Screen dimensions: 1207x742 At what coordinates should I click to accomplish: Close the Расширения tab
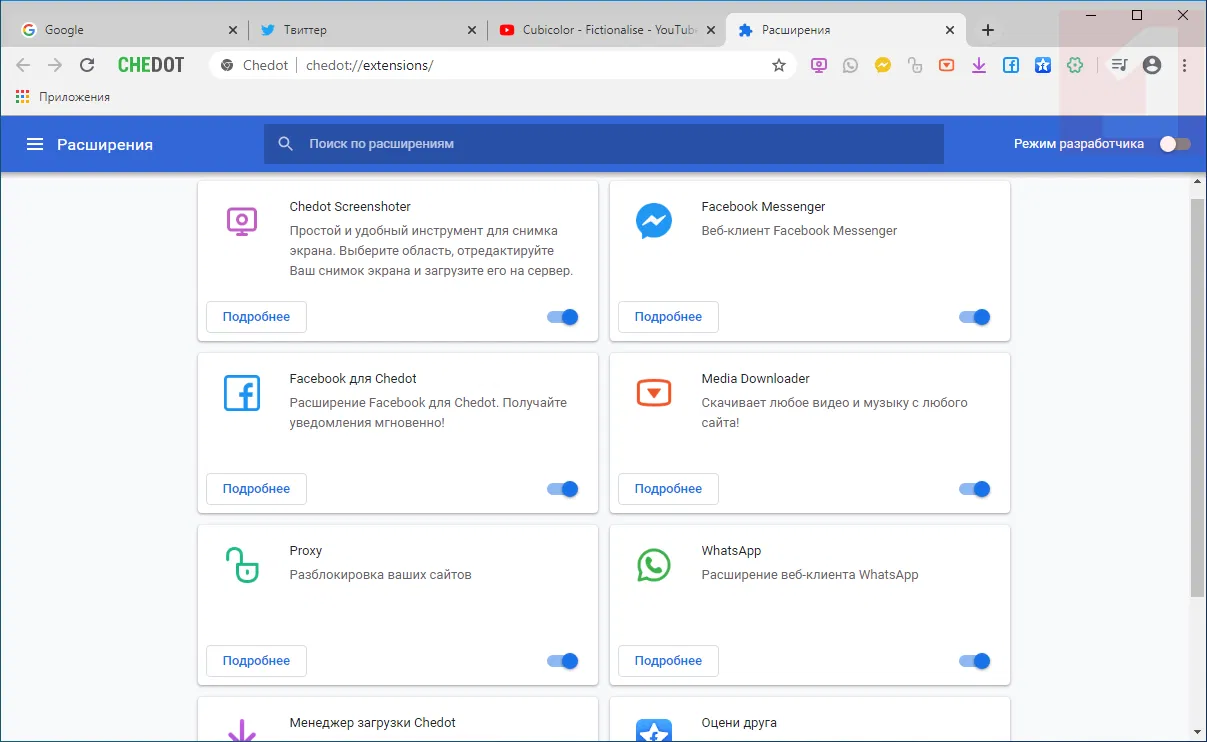(x=948, y=30)
